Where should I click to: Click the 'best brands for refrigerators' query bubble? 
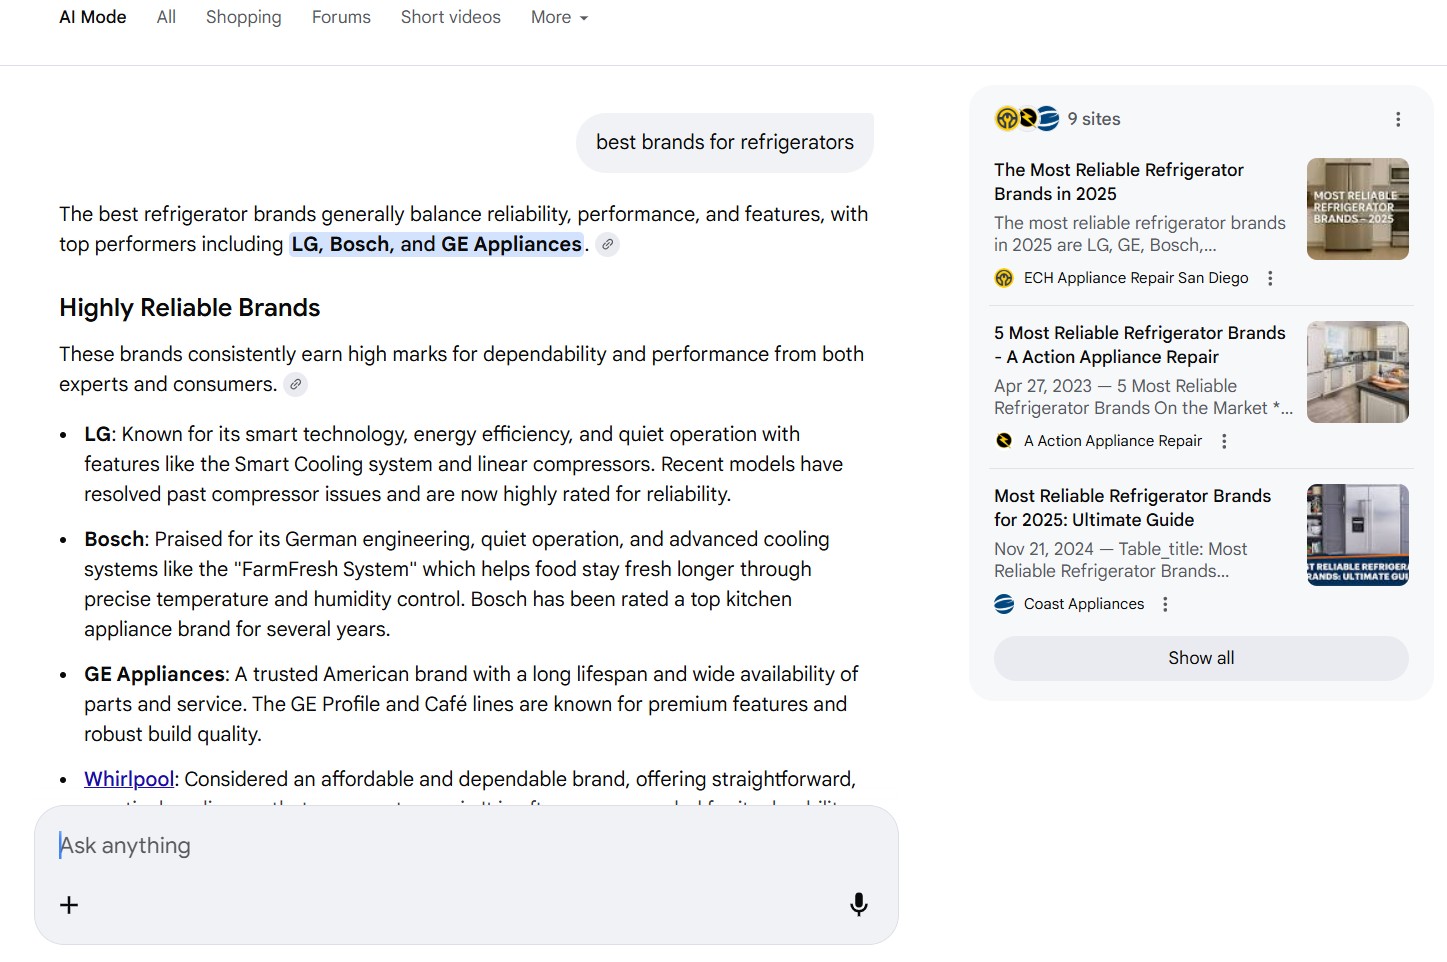(x=725, y=142)
